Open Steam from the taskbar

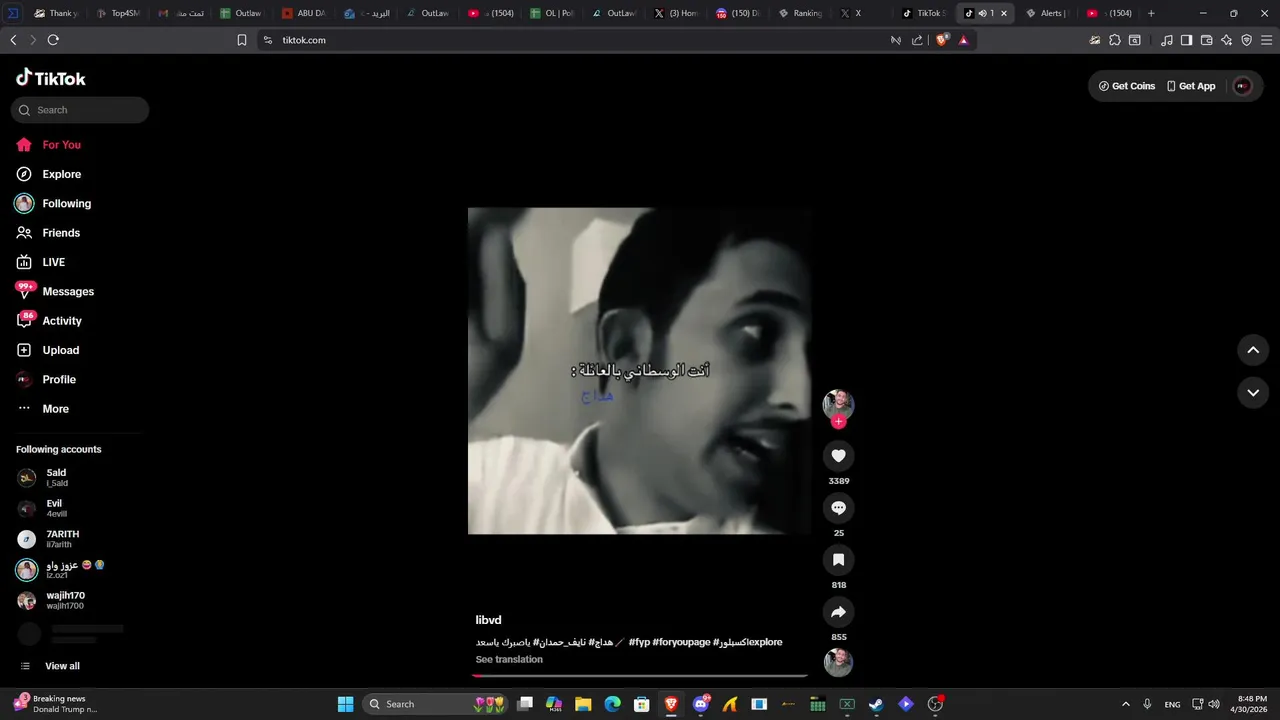pos(876,704)
